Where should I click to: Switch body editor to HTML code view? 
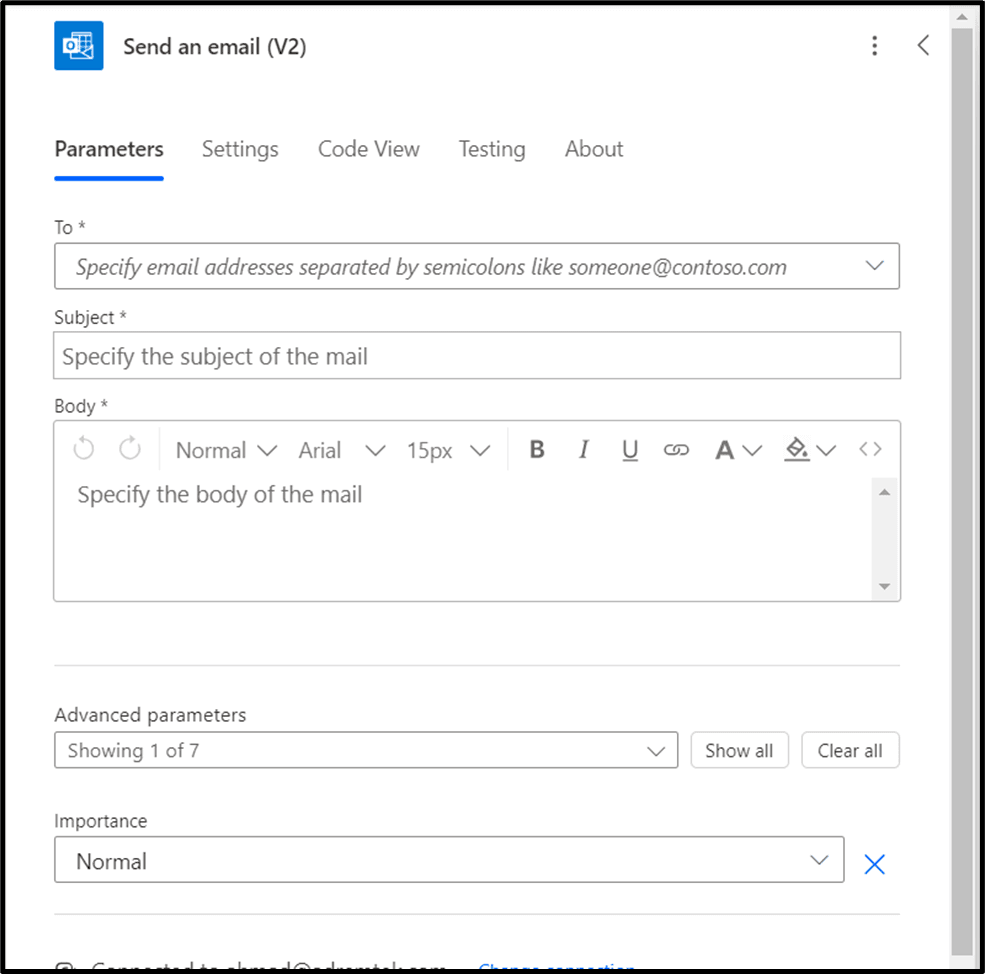pyautogui.click(x=870, y=450)
